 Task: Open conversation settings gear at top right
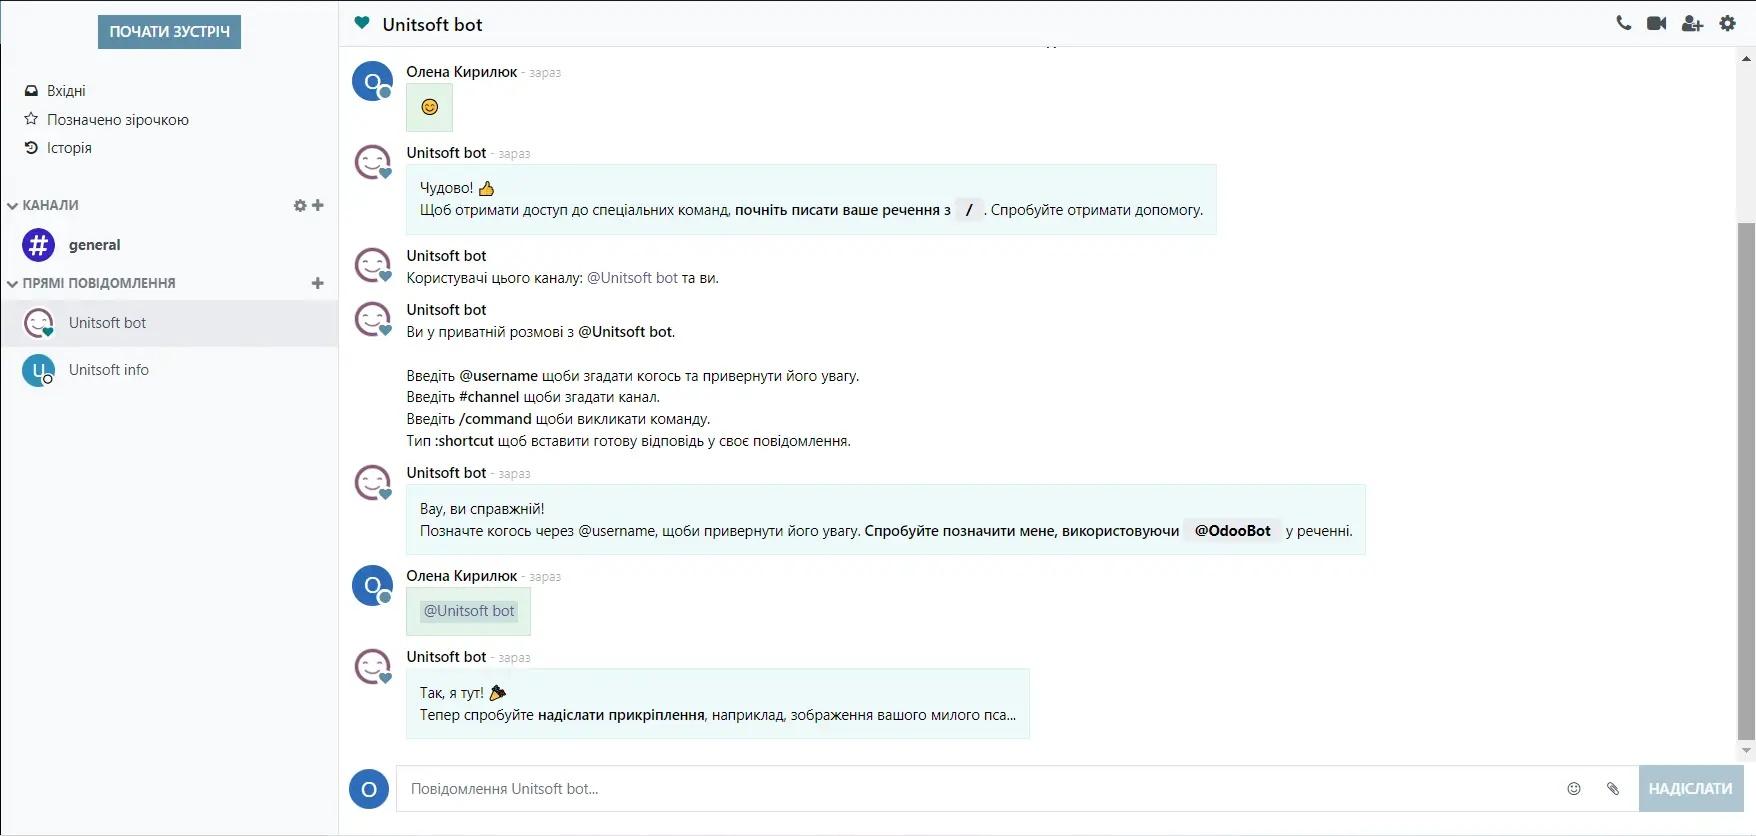[x=1727, y=22]
